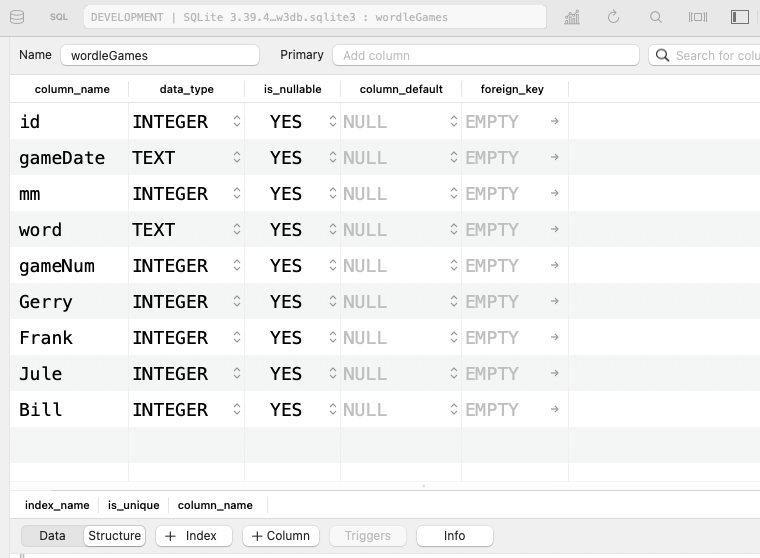
Task: Click the Primary key column field
Action: click(x=485, y=56)
